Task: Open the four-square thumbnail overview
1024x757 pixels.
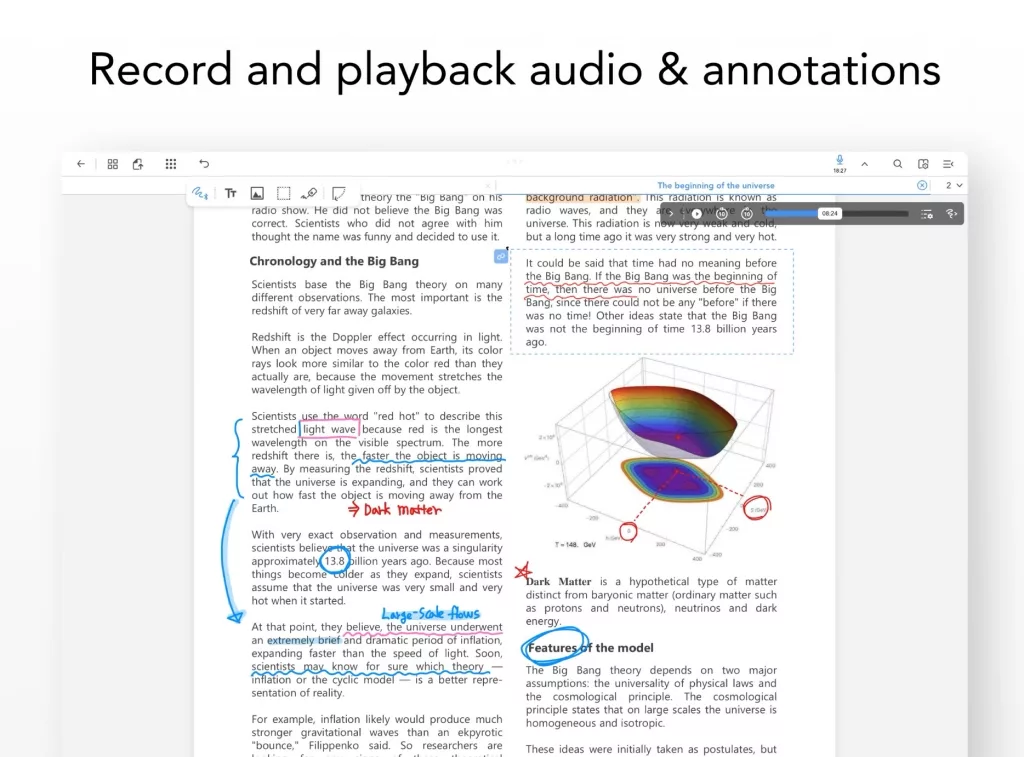Action: click(x=112, y=164)
